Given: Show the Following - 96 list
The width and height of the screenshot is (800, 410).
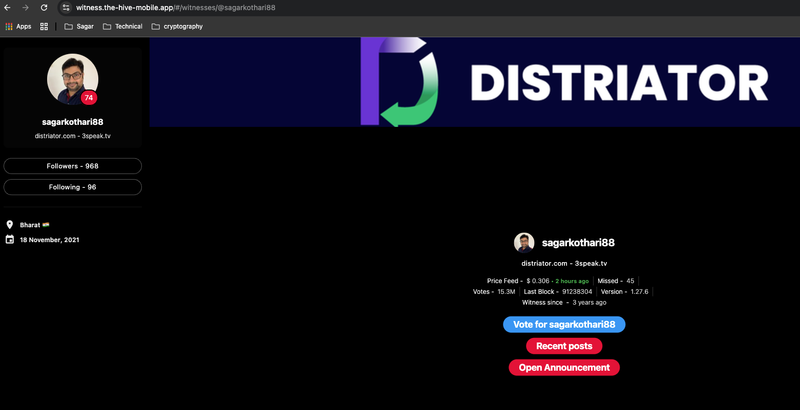Looking at the screenshot, I should pos(72,187).
